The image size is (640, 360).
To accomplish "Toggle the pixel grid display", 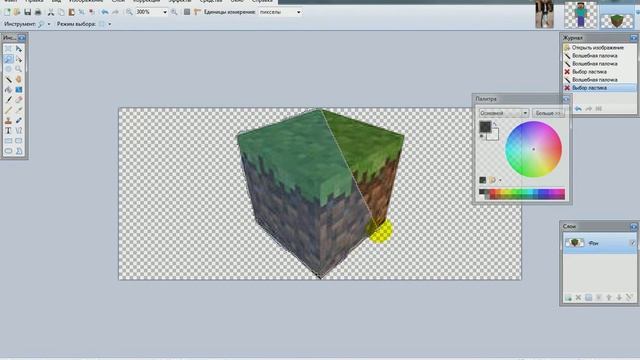I will click(x=187, y=12).
